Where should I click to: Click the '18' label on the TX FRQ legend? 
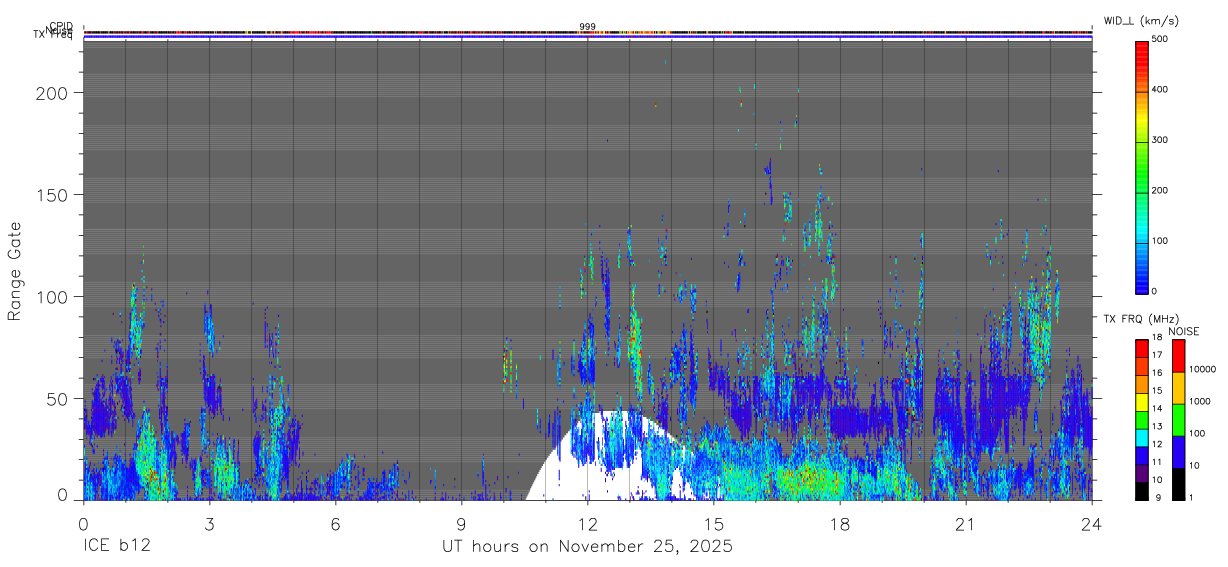pyautogui.click(x=1157, y=338)
